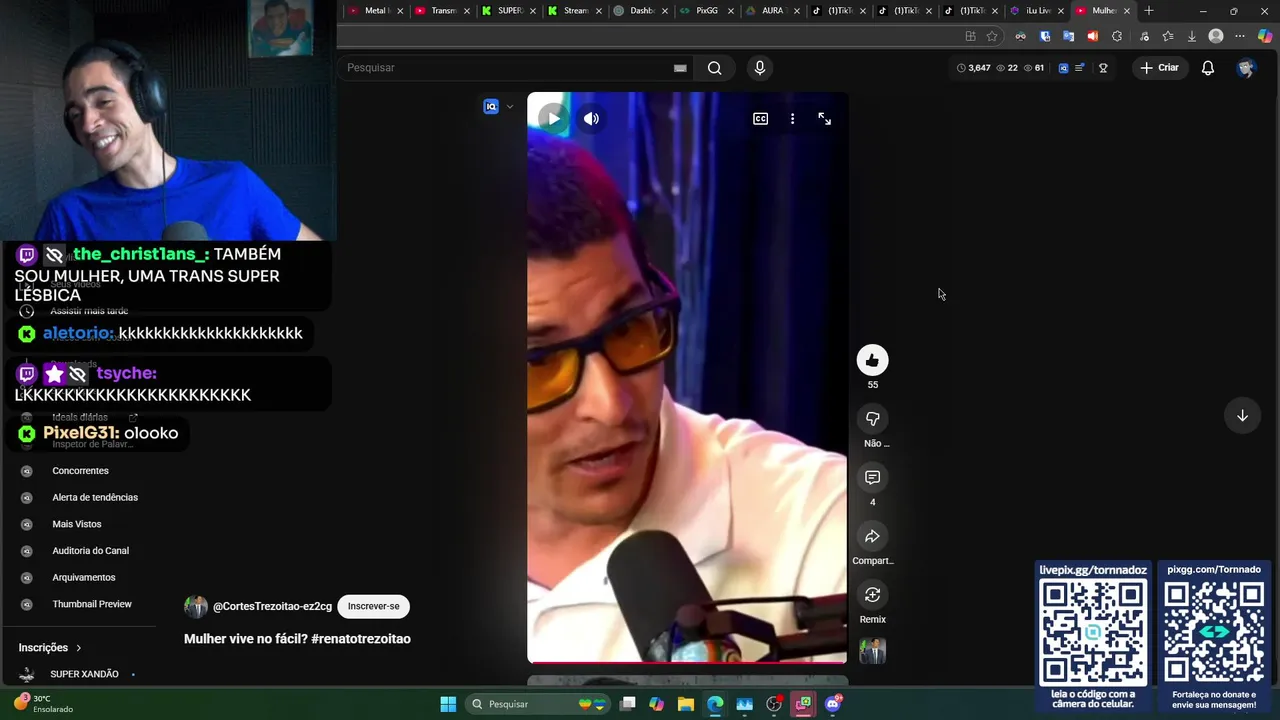
Task: Open the weather widget showing 30°C
Action: click(44, 704)
